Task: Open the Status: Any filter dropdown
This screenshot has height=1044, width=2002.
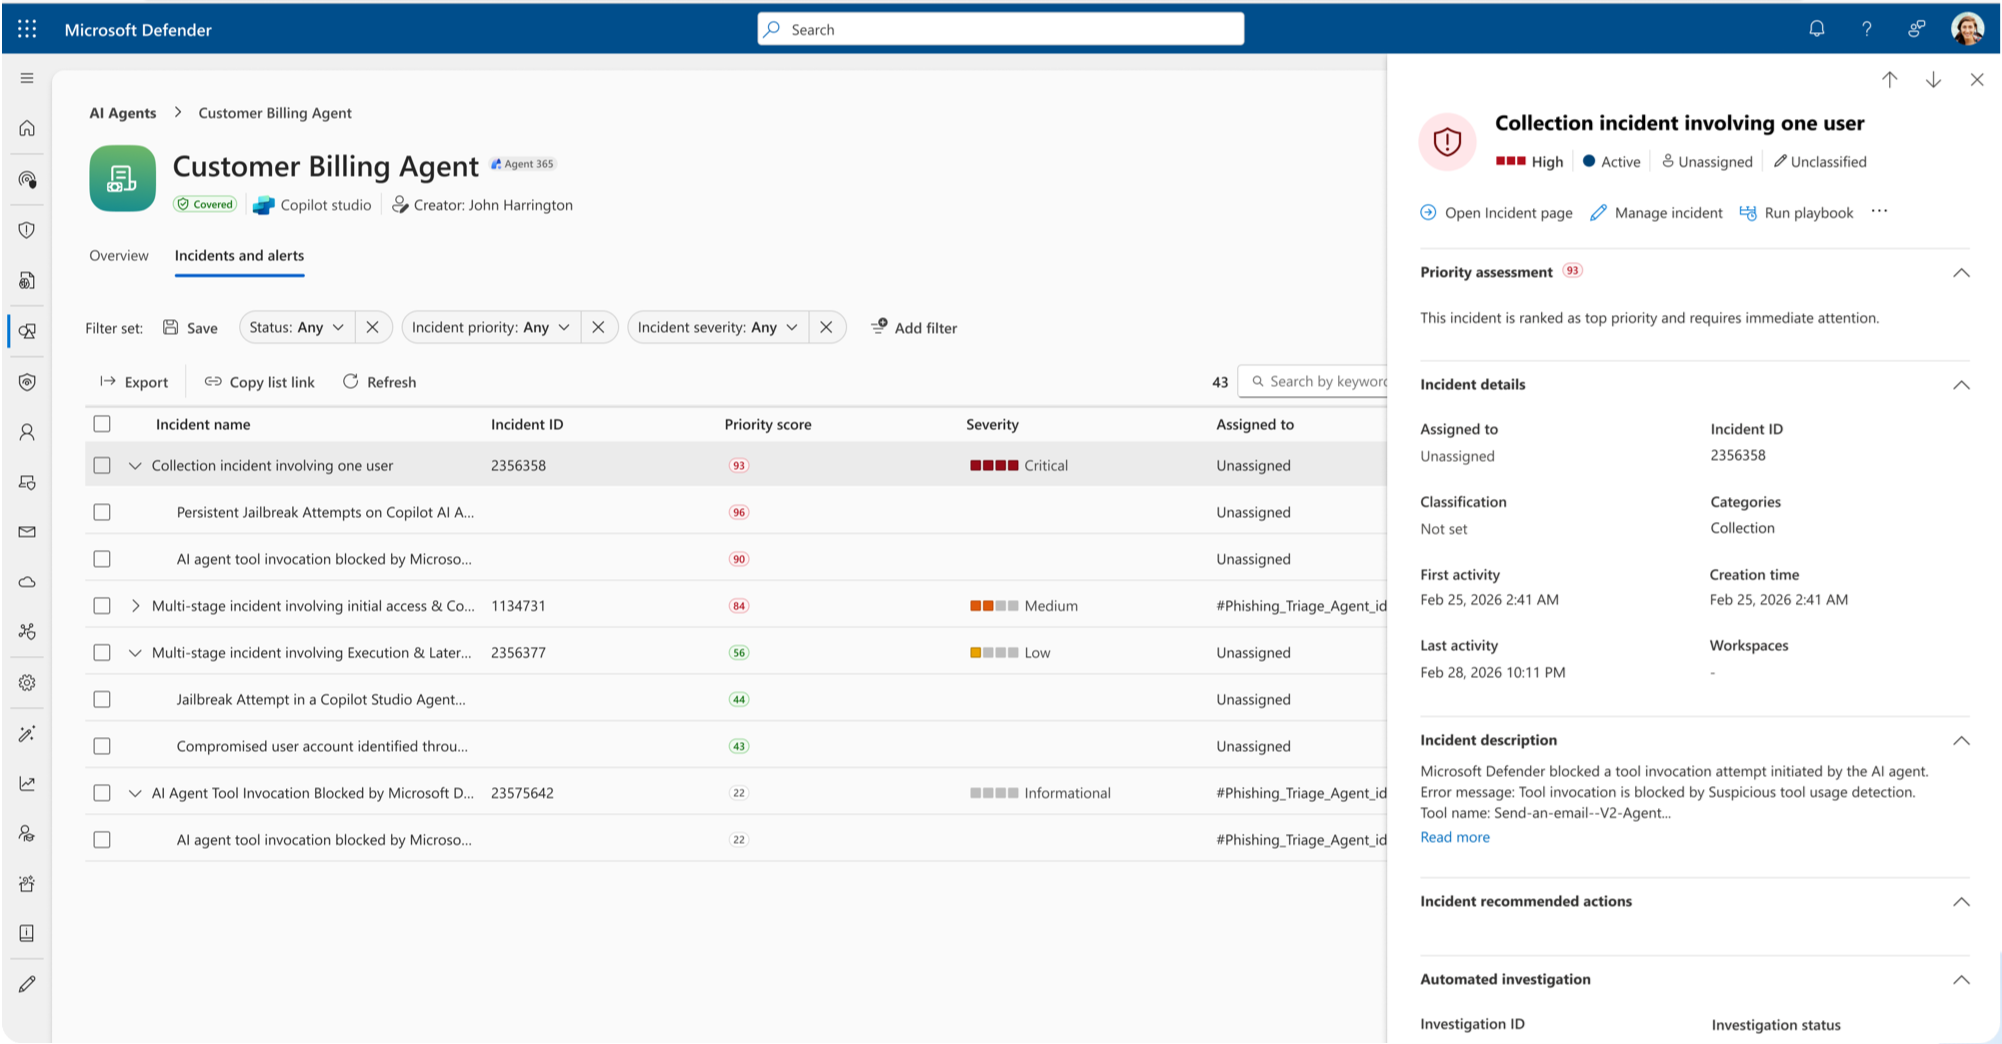Action: tap(296, 327)
